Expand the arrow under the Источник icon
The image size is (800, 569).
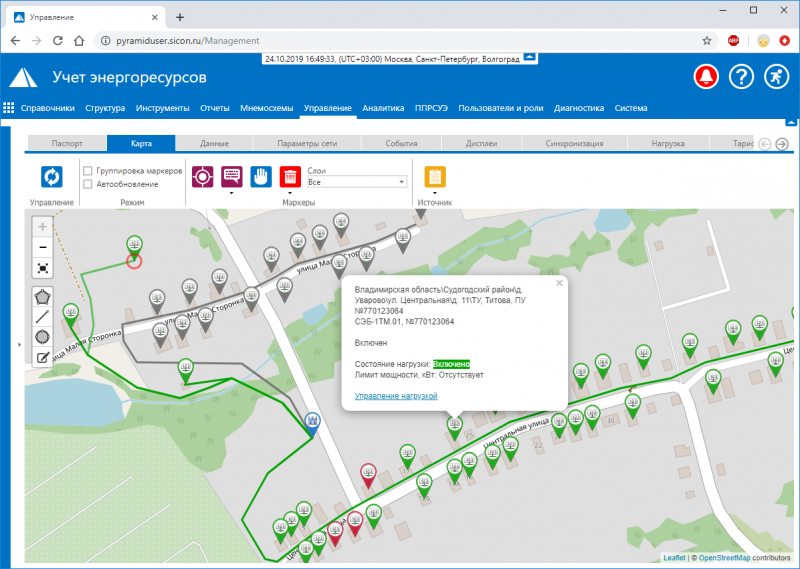[x=435, y=192]
